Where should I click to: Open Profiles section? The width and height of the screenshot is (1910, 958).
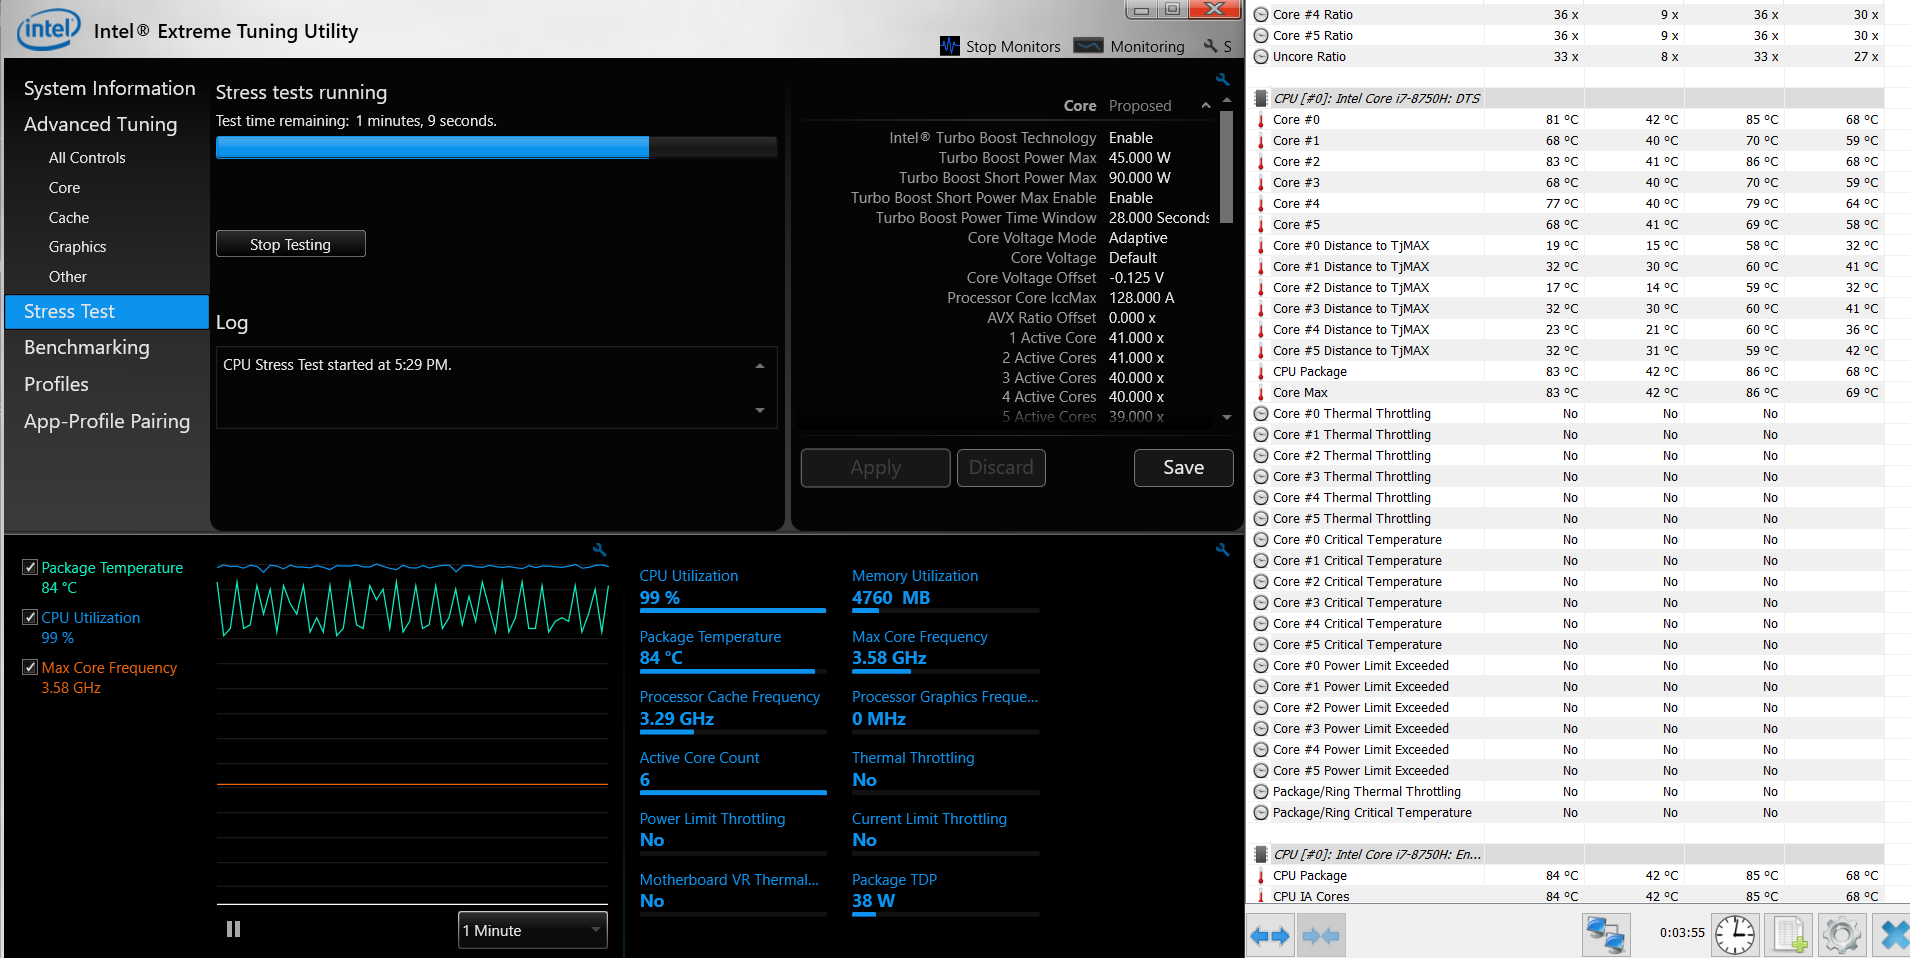pos(56,384)
